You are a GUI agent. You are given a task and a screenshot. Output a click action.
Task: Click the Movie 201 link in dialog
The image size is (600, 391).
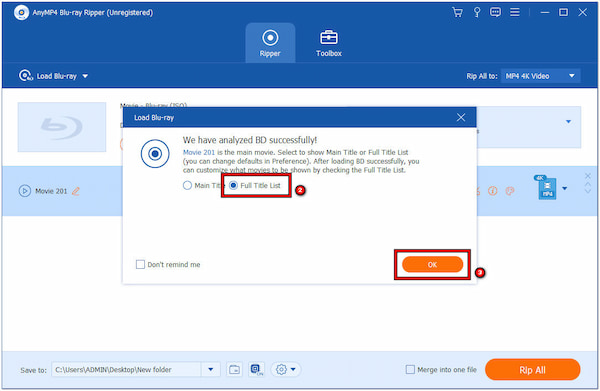199,152
